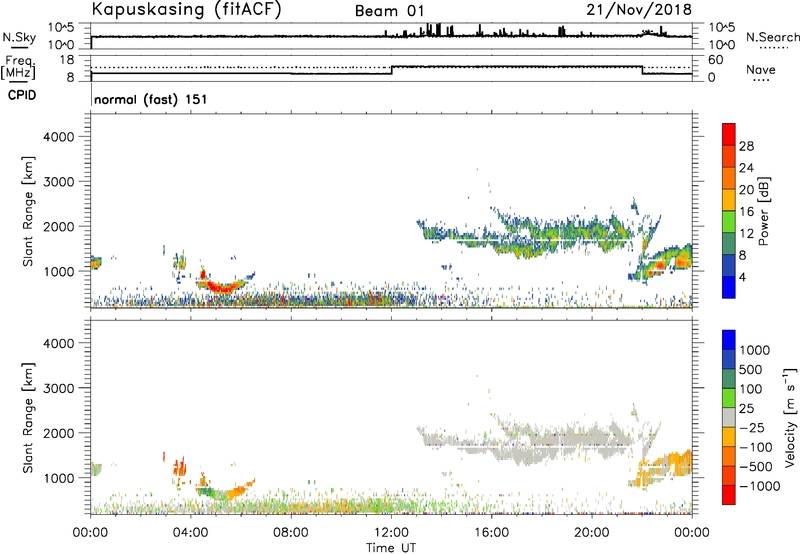
Task: Select the 'Freq. [MHz]' axis label
Action: 18,67
